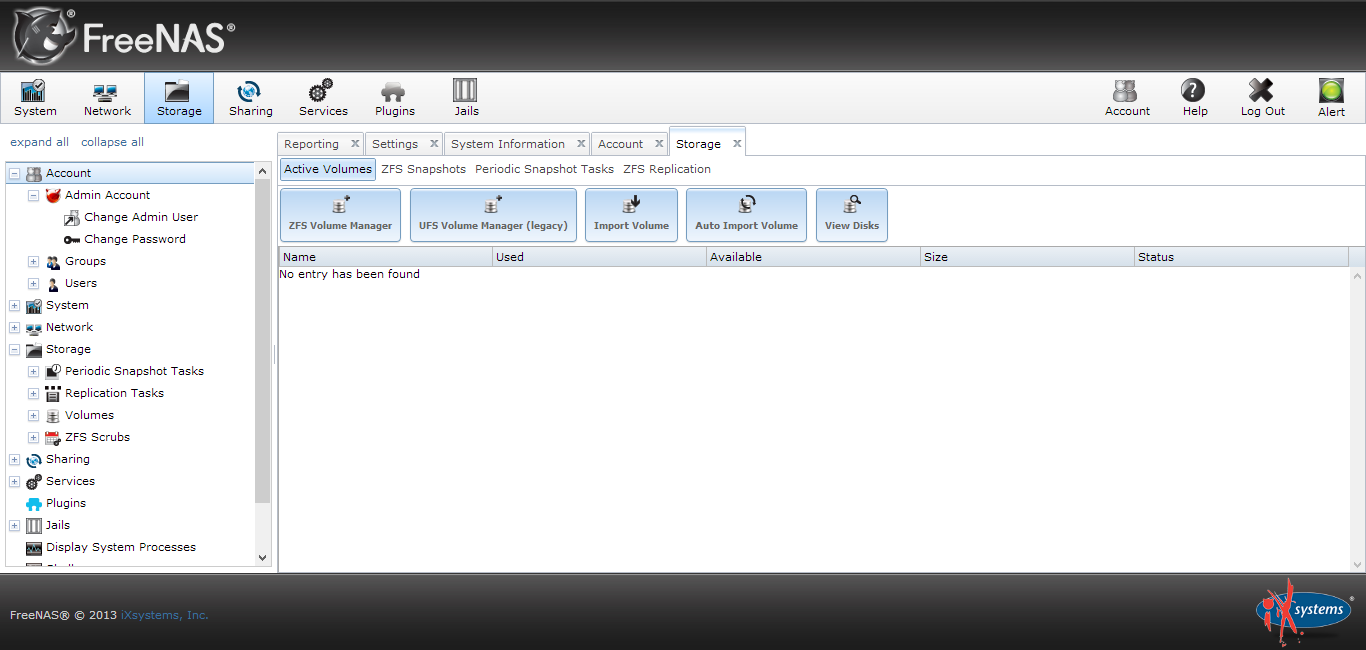Open the Jails section icon

(x=465, y=97)
